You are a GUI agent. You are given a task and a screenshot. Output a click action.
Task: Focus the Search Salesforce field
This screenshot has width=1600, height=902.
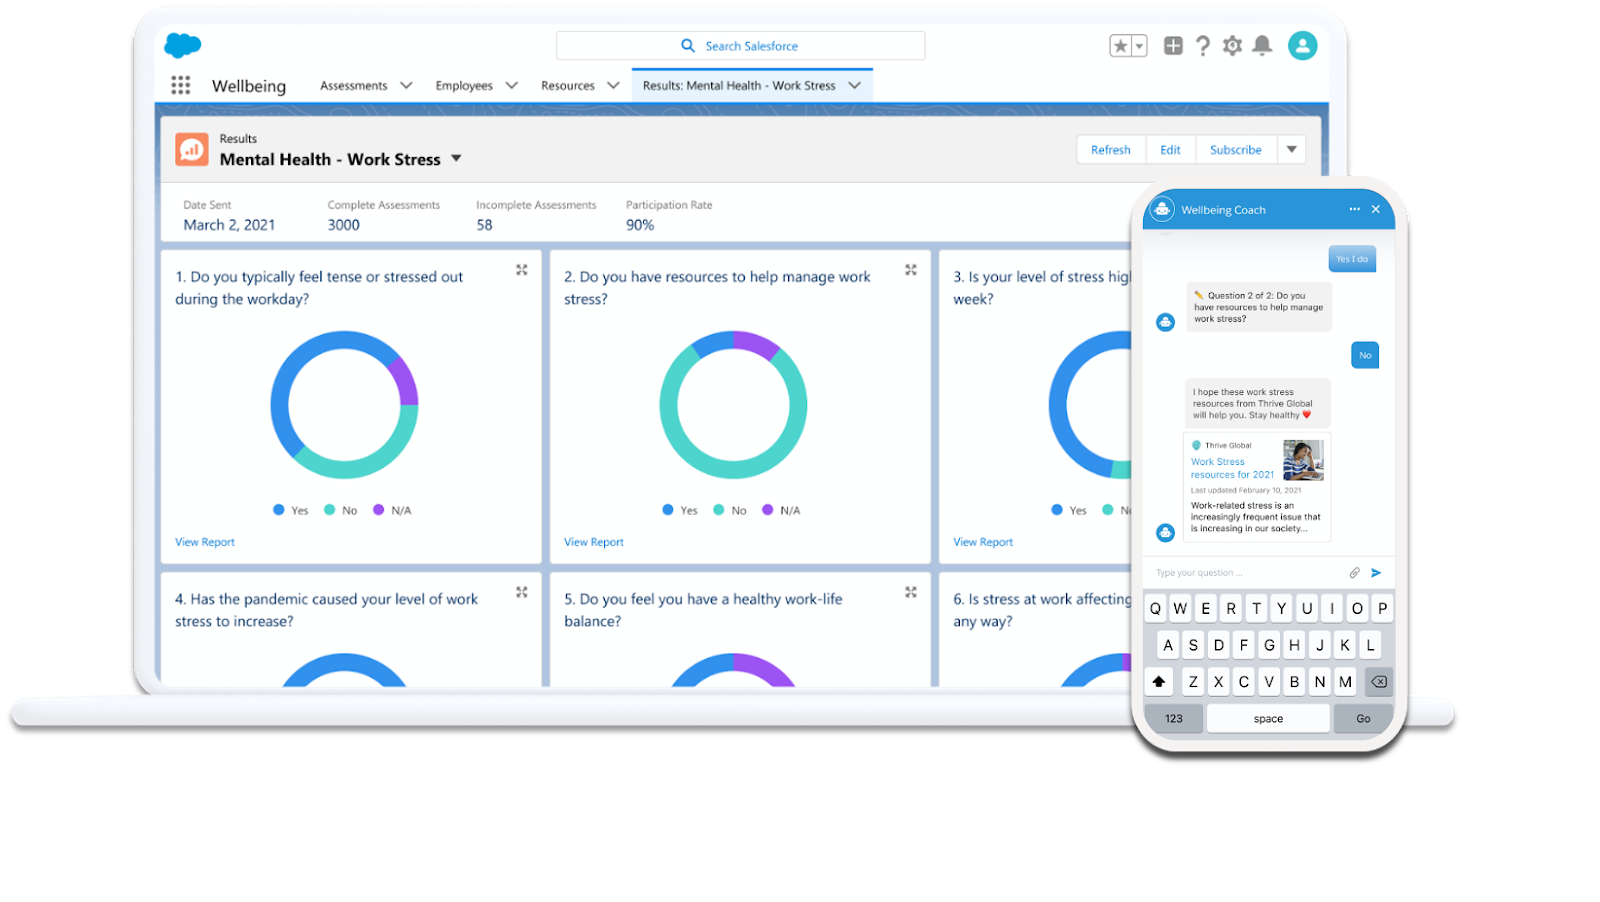pos(740,46)
